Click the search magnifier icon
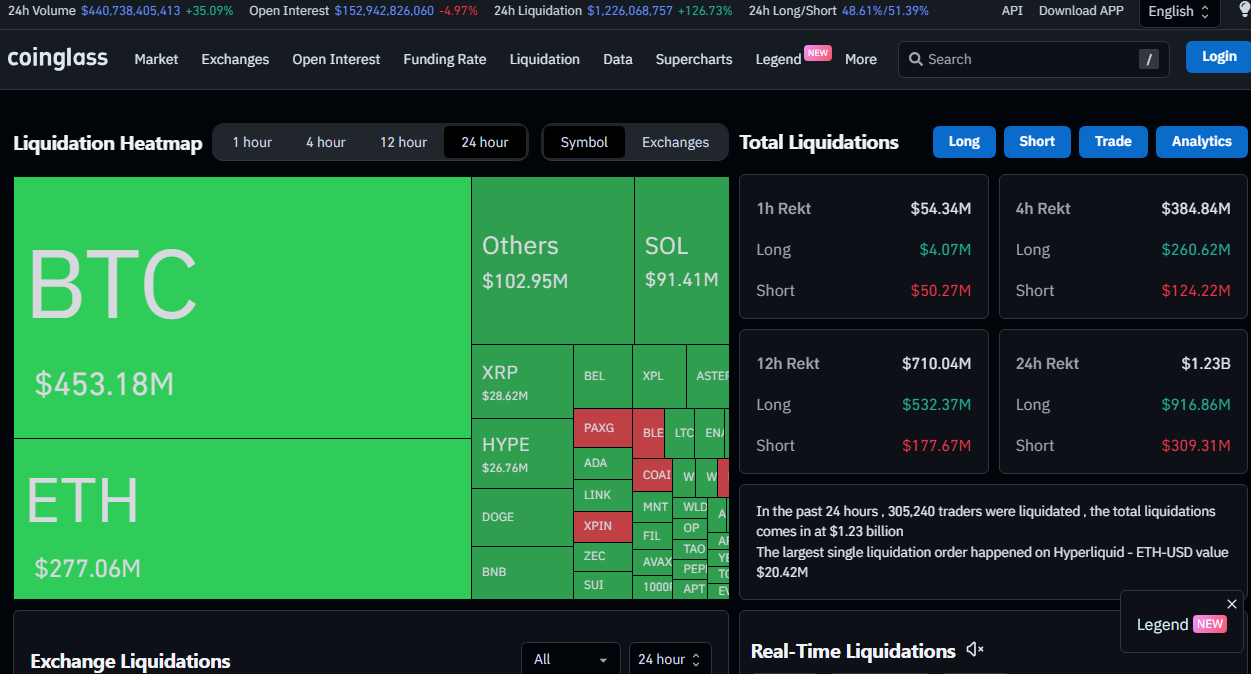The image size is (1251, 674). (x=915, y=59)
